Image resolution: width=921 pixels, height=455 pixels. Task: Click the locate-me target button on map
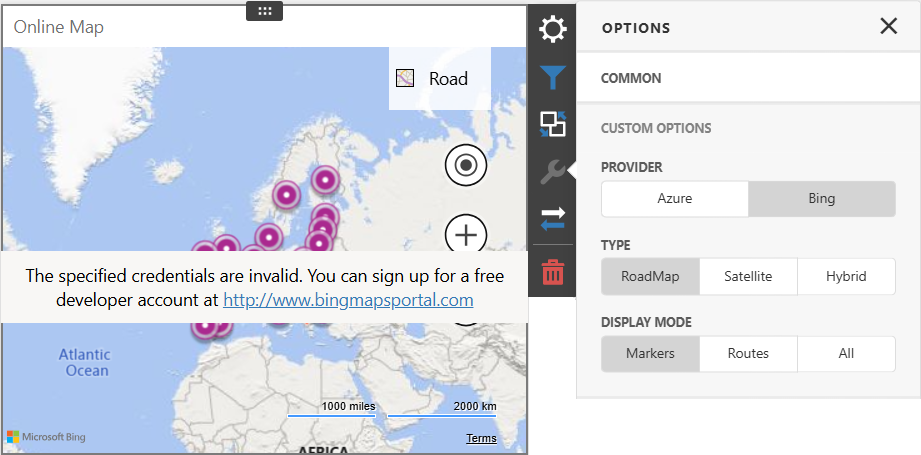466,166
